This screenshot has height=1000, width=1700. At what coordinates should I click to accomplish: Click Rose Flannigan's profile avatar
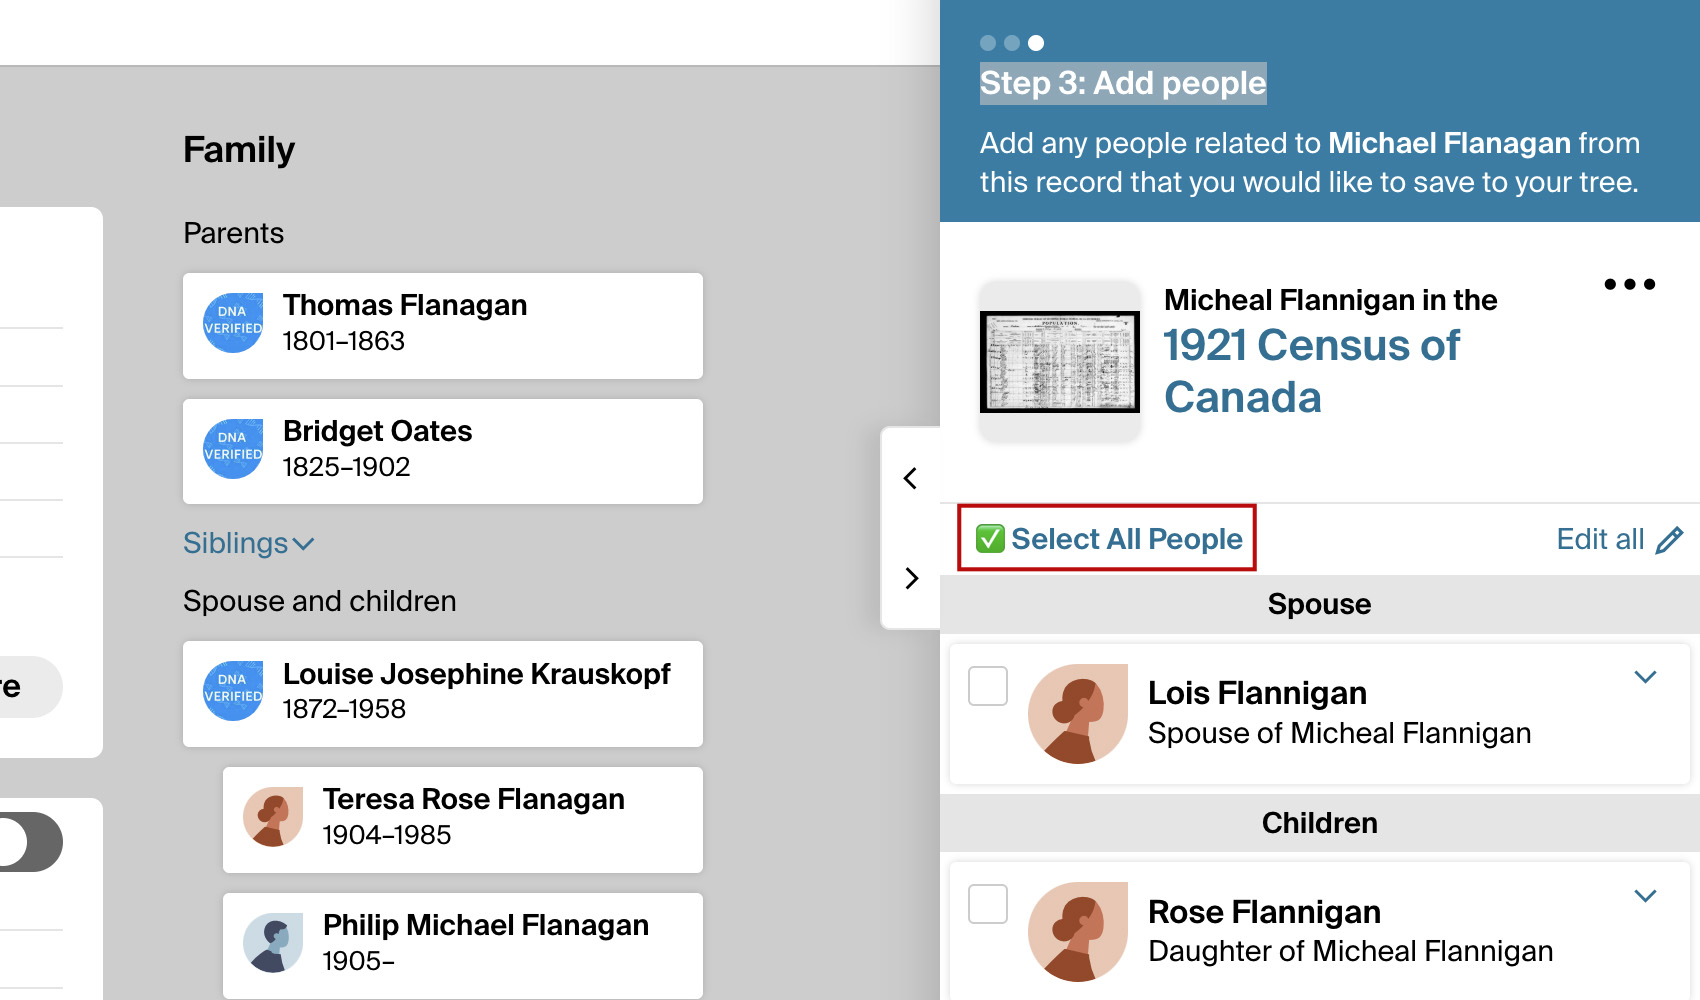pos(1078,932)
